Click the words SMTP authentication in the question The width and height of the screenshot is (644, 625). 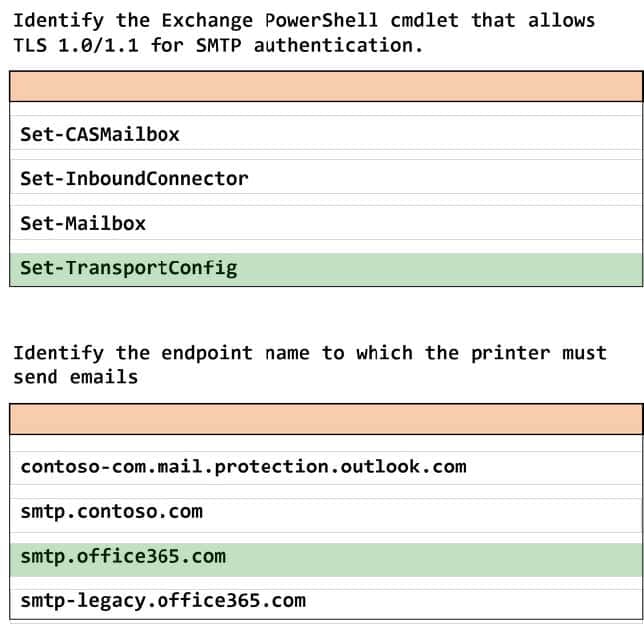309,45
